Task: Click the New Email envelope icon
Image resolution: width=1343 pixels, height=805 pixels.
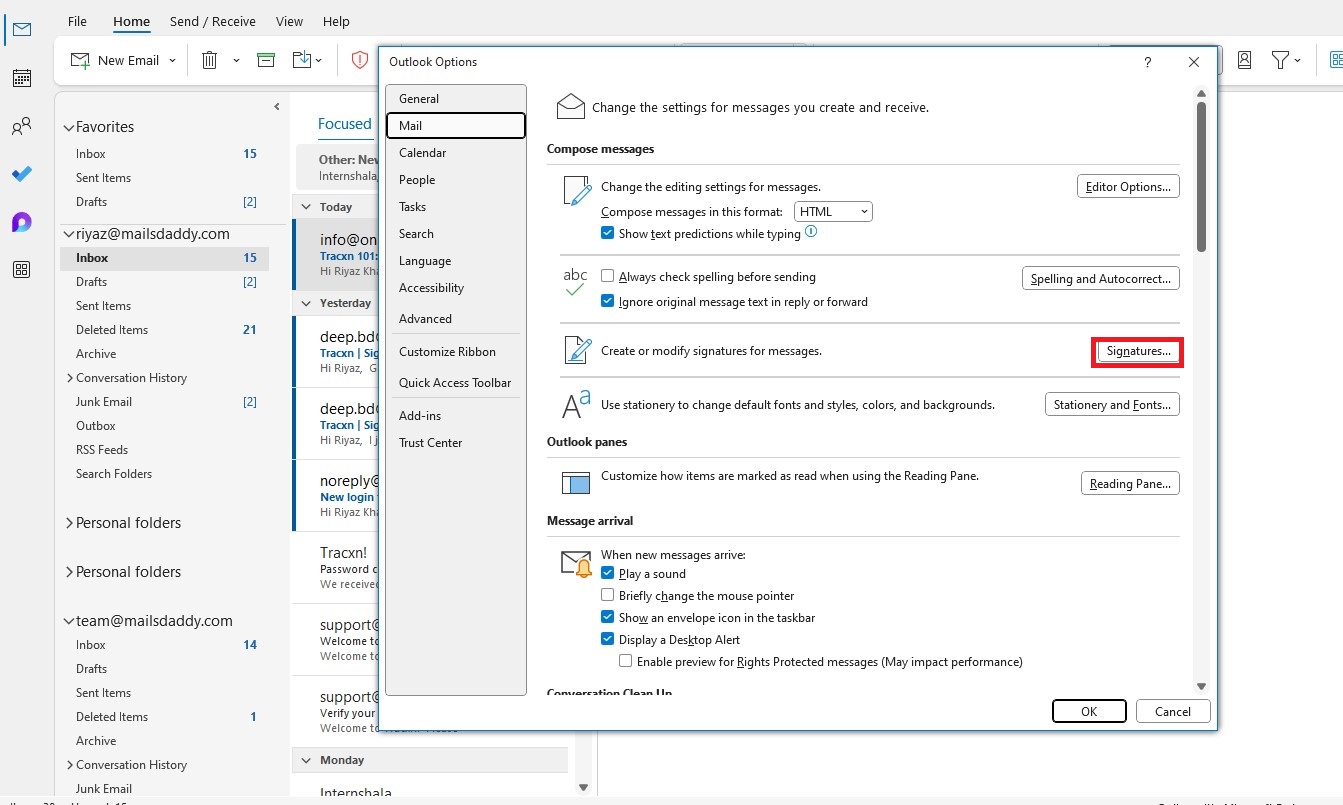Action: (80, 60)
